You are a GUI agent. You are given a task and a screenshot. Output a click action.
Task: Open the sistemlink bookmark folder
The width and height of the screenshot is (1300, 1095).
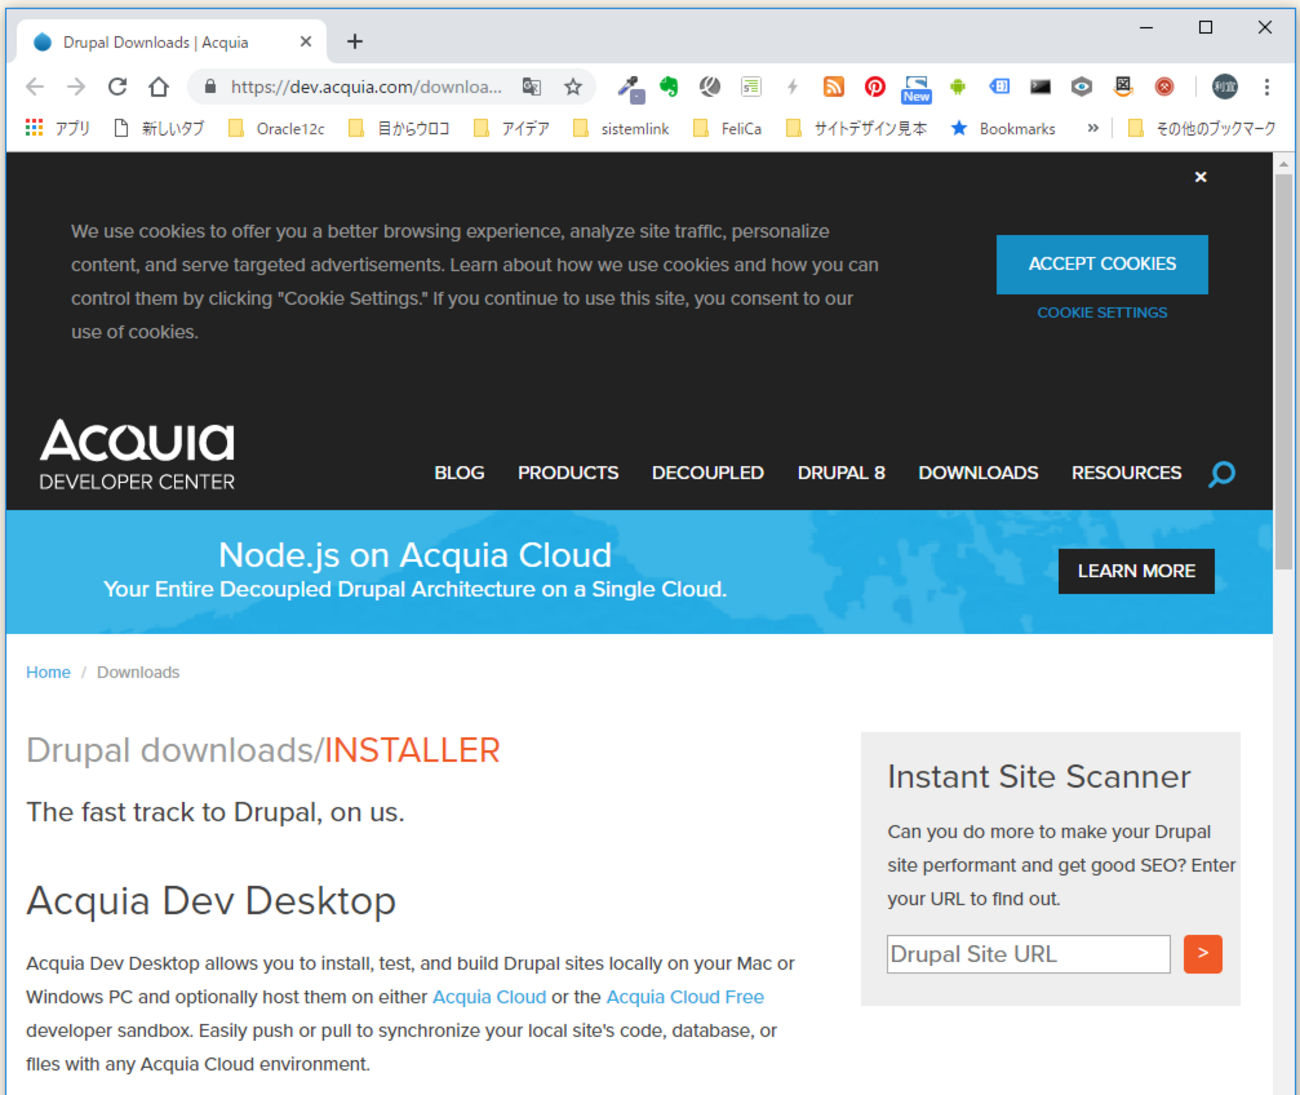(620, 128)
